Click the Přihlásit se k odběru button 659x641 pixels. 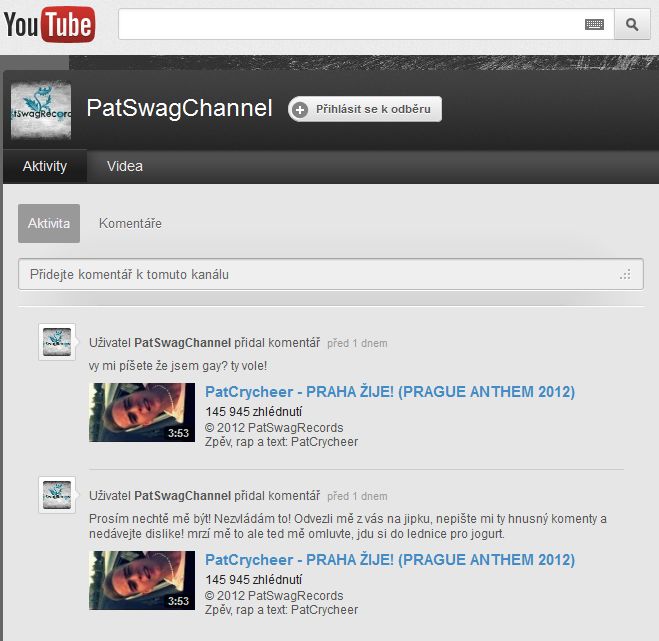tap(365, 109)
